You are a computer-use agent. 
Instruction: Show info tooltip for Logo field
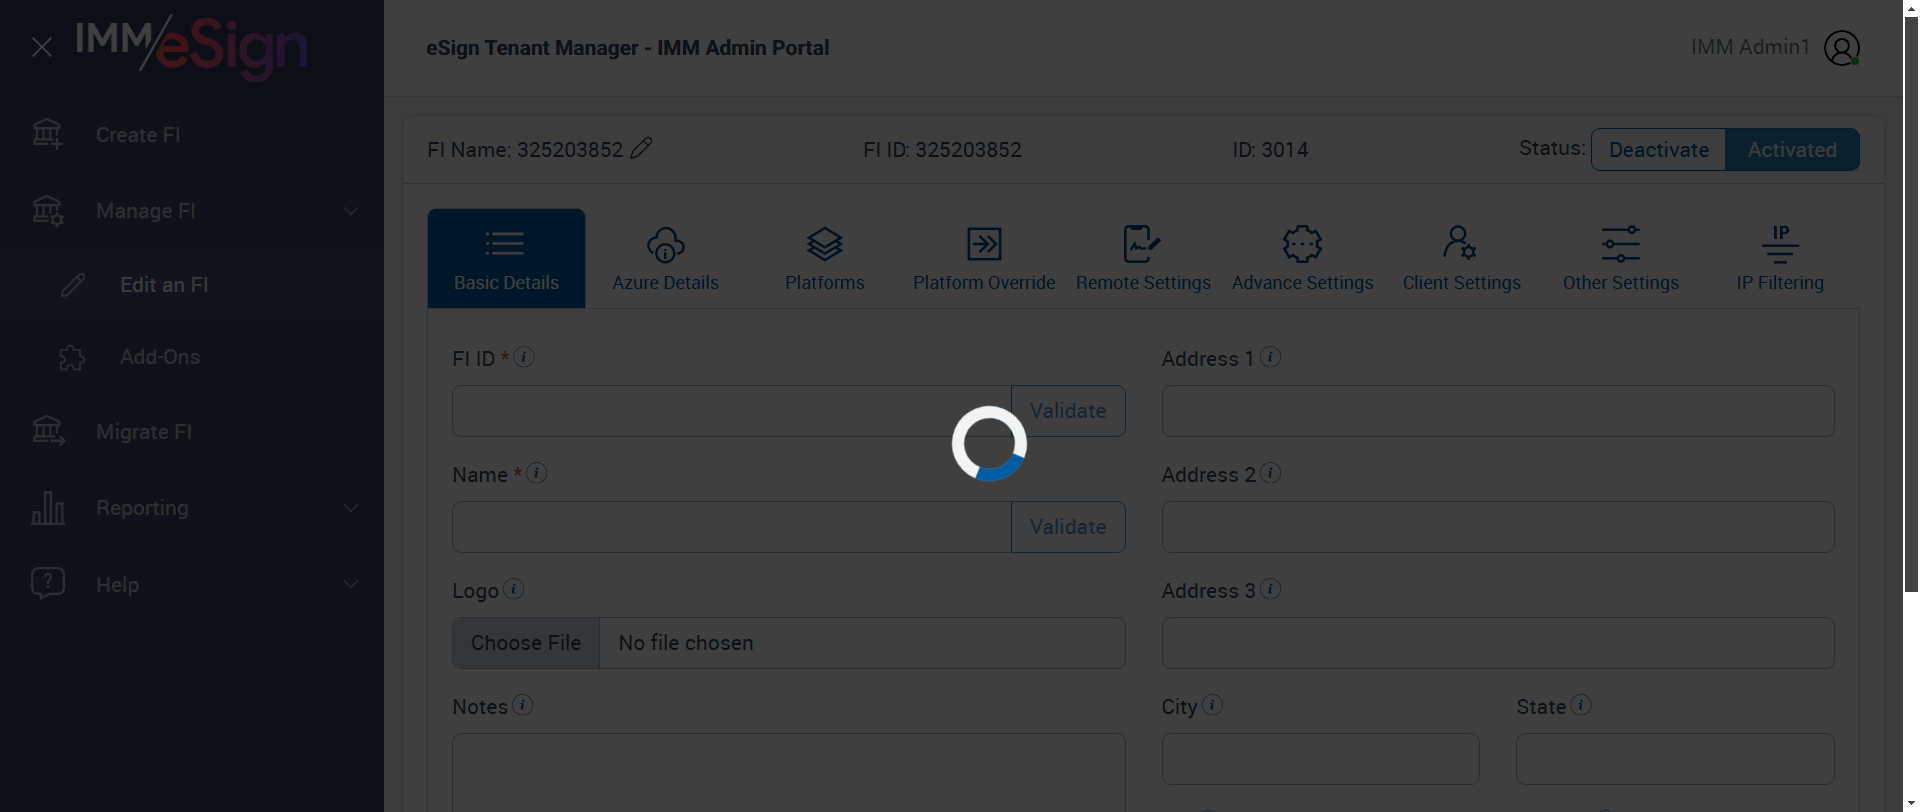coord(514,589)
